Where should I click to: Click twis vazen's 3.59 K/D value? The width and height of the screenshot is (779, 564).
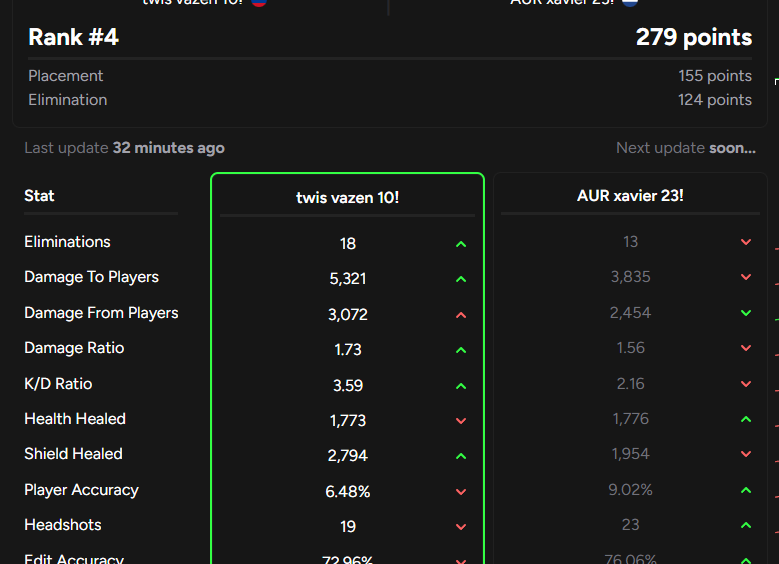(347, 386)
